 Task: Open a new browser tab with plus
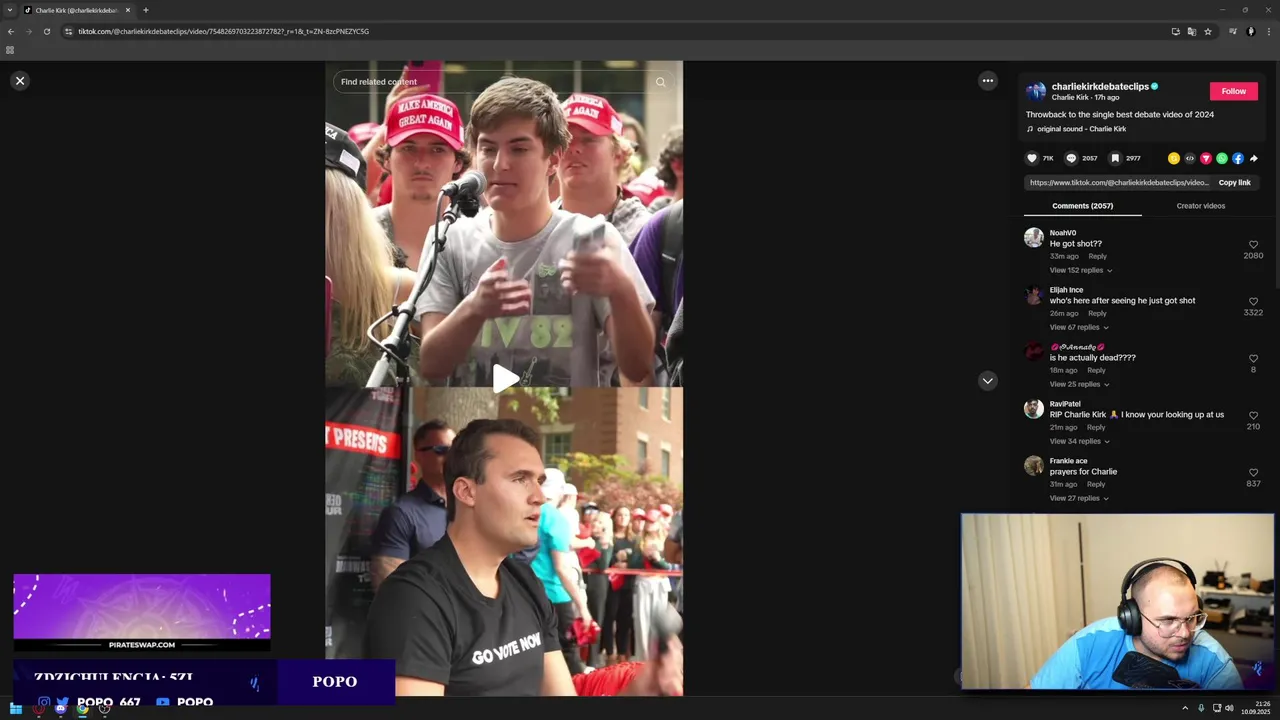[x=145, y=10]
